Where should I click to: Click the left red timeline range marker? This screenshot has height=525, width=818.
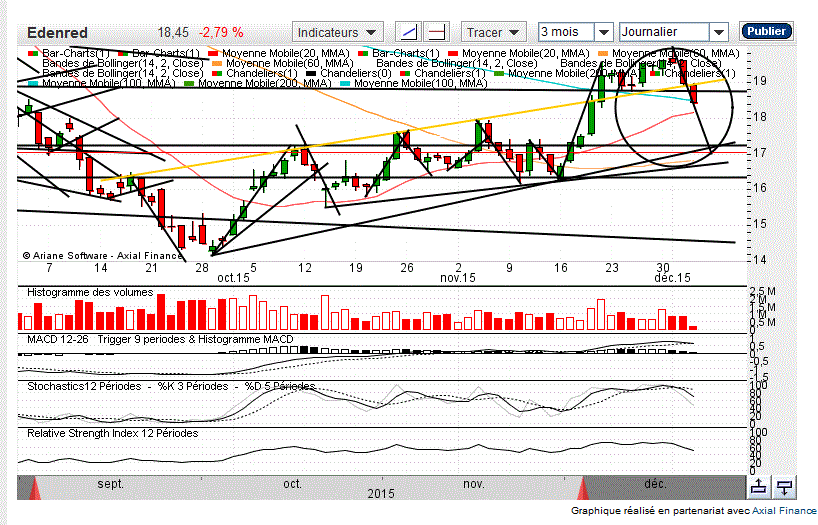(35, 489)
